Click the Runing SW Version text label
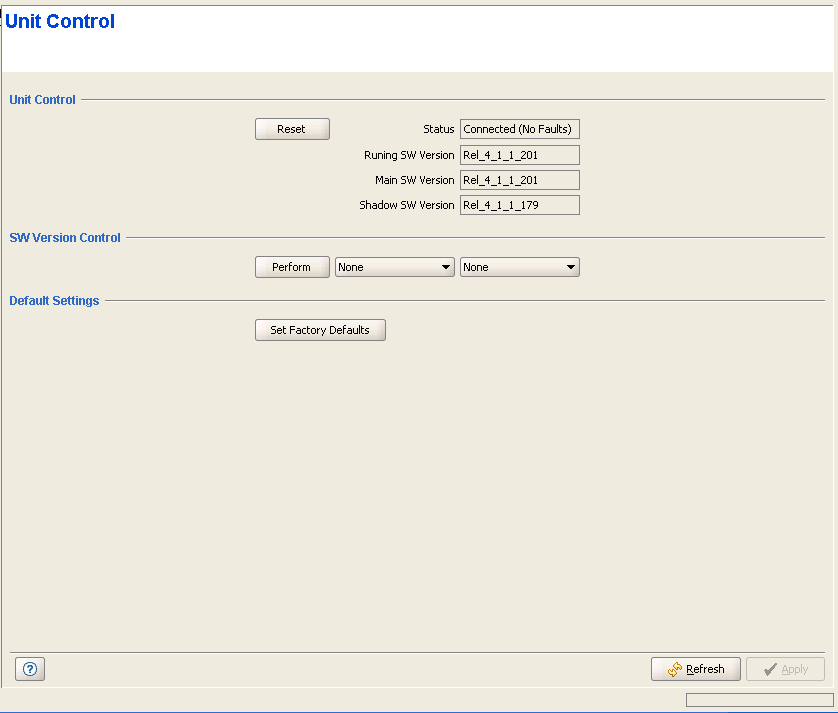Image resolution: width=838 pixels, height=713 pixels. coord(409,155)
